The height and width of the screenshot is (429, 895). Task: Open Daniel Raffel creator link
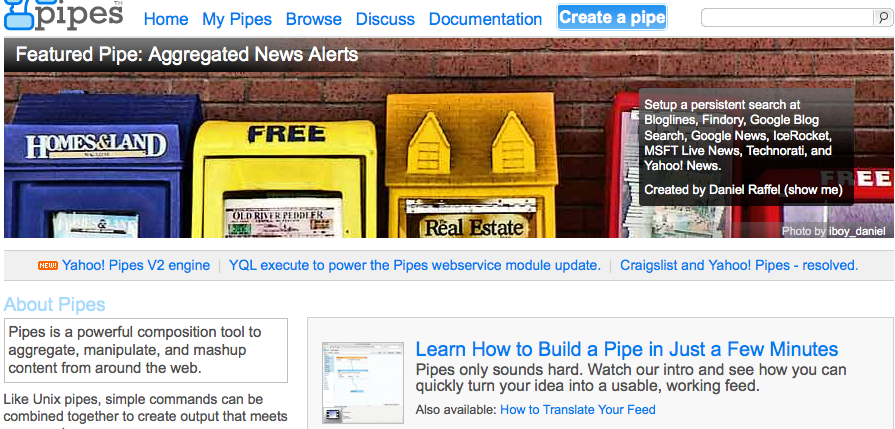coord(744,190)
